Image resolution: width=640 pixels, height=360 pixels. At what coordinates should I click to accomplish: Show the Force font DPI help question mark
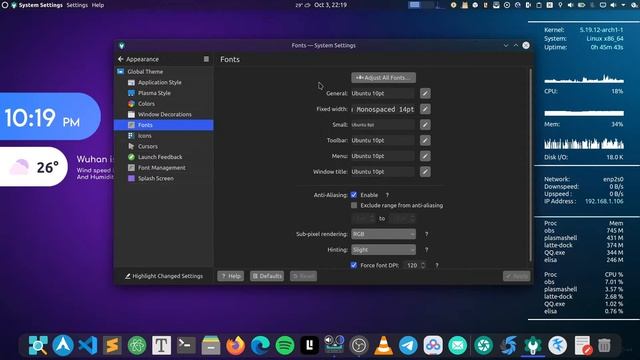(x=437, y=265)
